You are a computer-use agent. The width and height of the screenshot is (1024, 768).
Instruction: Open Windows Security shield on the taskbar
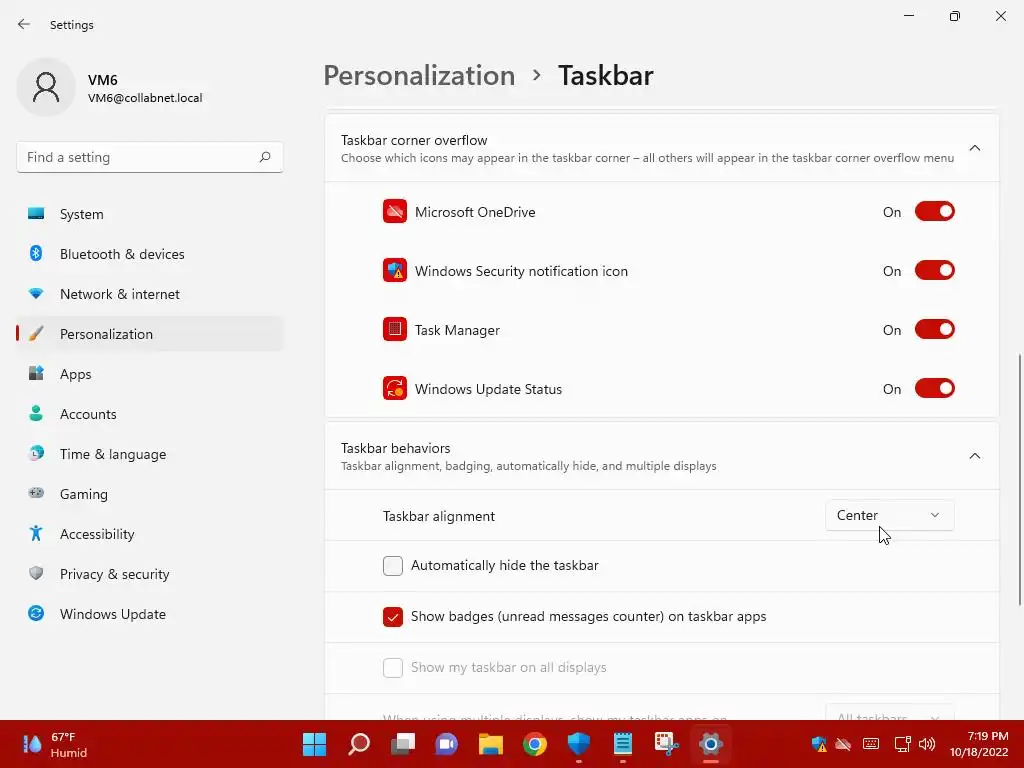579,744
